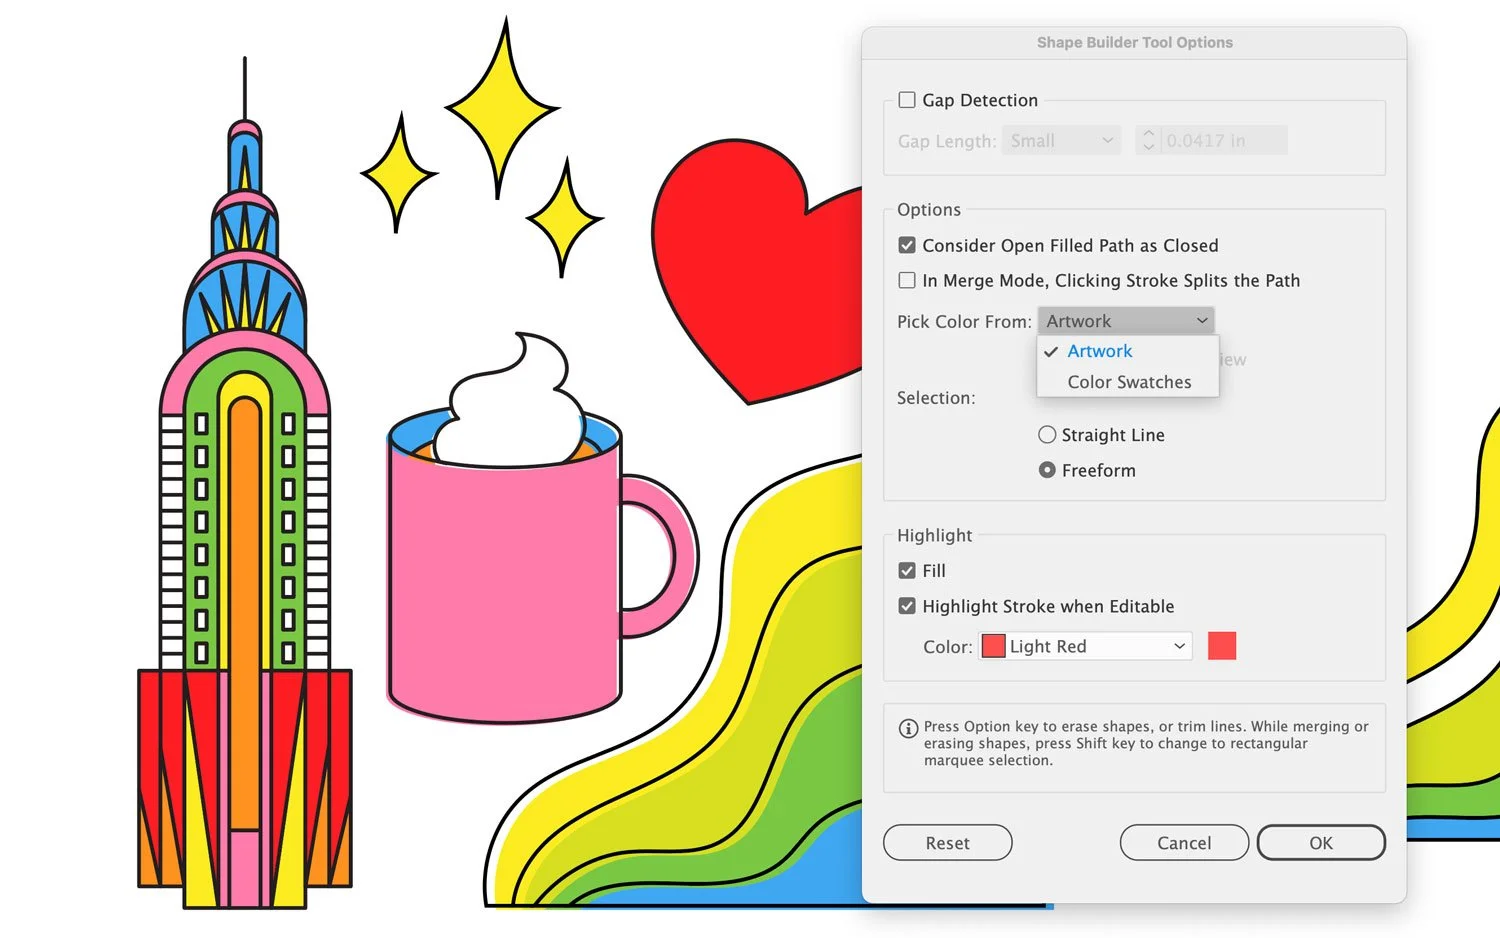
Task: Open the Gap Length dropdown set to Small
Action: click(x=1061, y=140)
